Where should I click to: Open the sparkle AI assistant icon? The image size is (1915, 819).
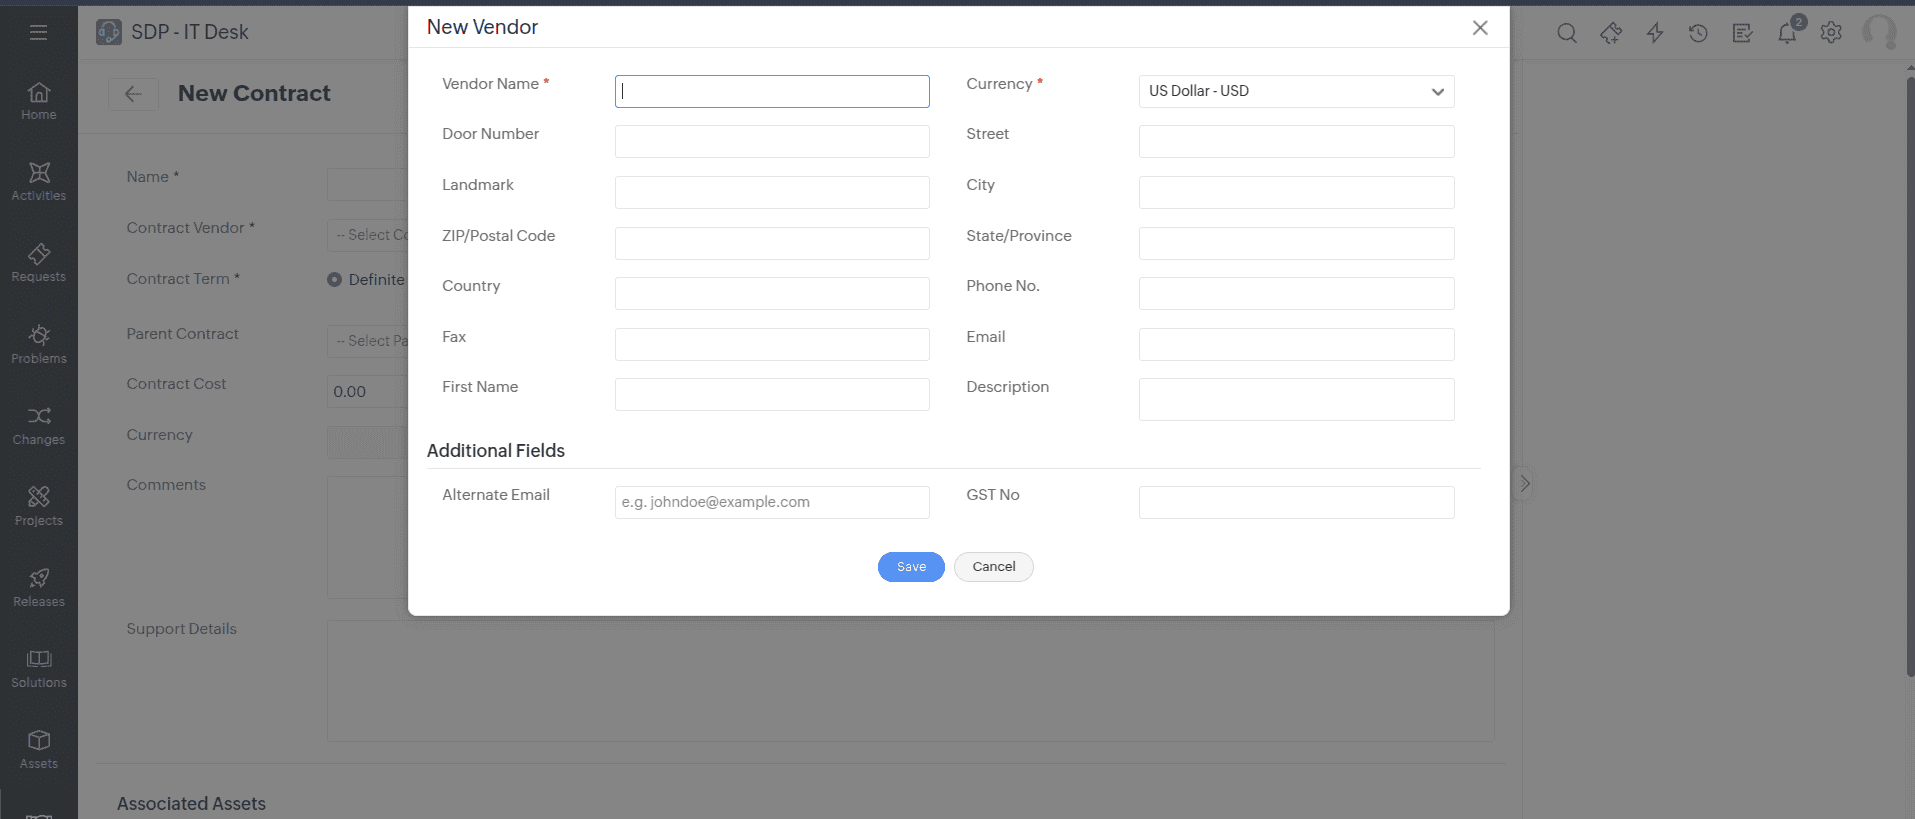pyautogui.click(x=1611, y=33)
